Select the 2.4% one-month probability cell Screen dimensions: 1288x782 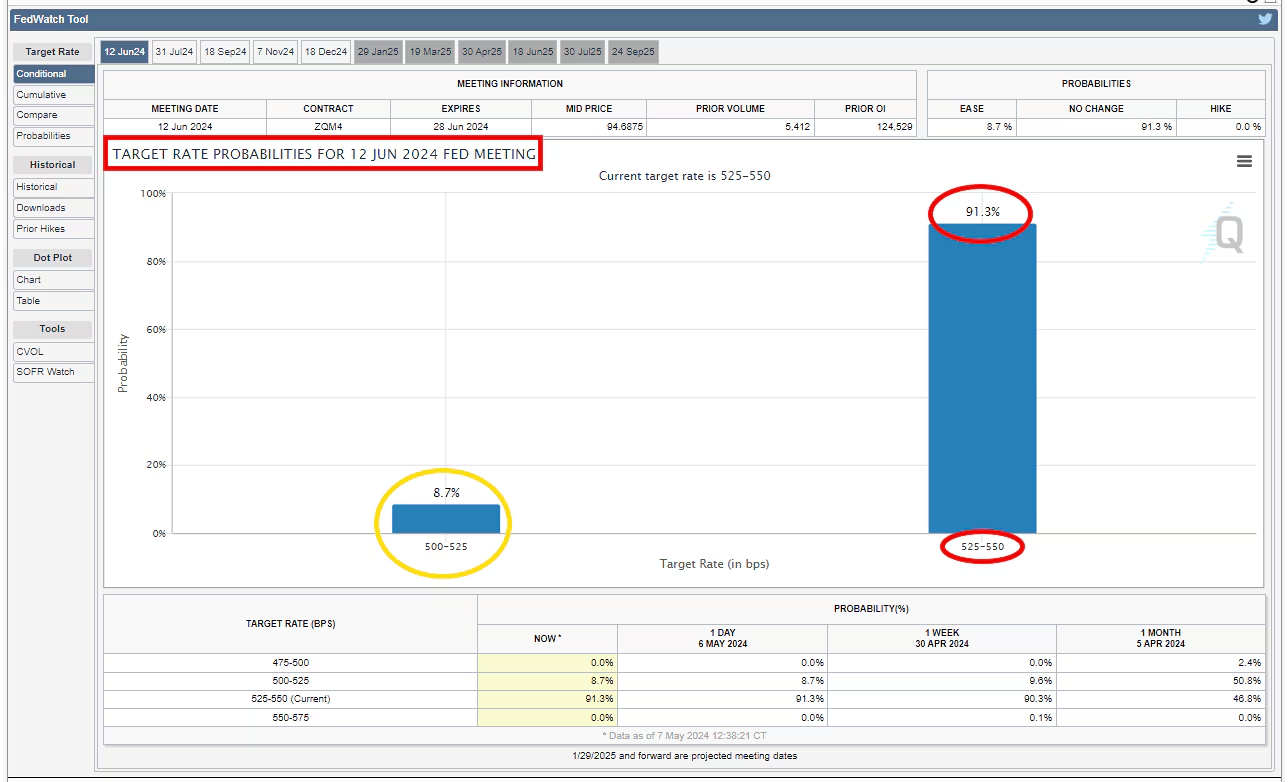[1160, 663]
